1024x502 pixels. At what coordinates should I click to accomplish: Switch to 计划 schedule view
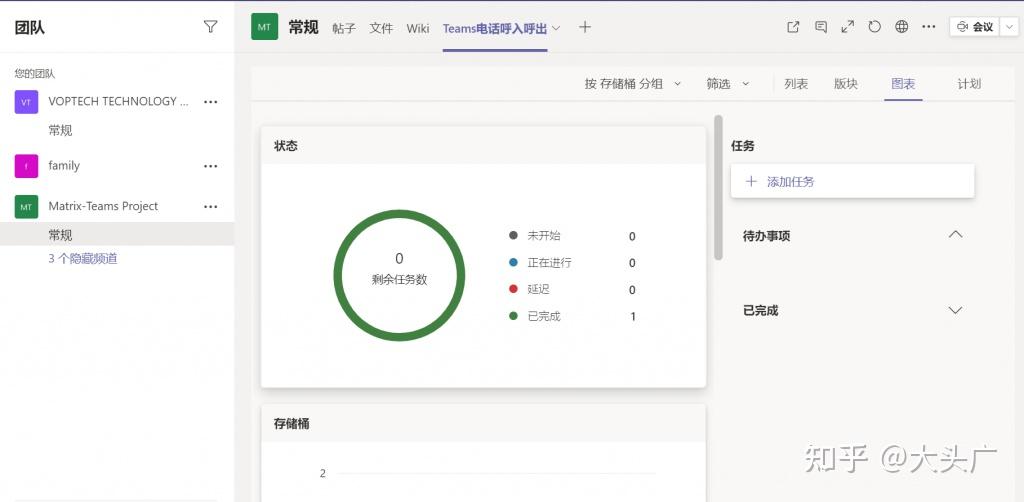[x=969, y=84]
